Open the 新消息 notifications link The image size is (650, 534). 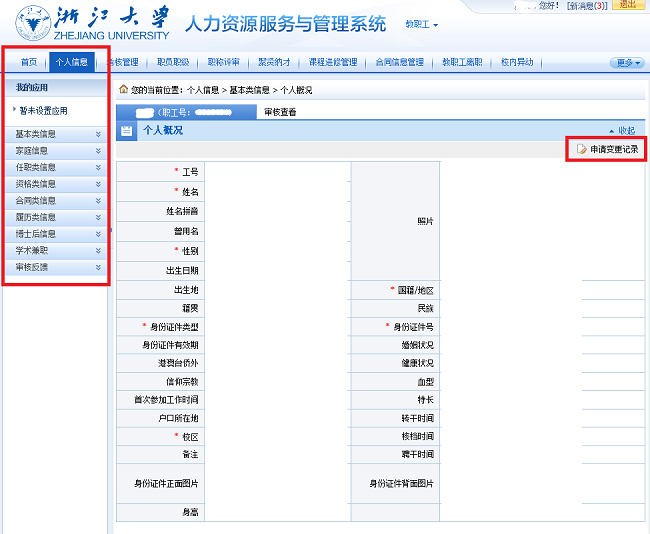coord(586,6)
